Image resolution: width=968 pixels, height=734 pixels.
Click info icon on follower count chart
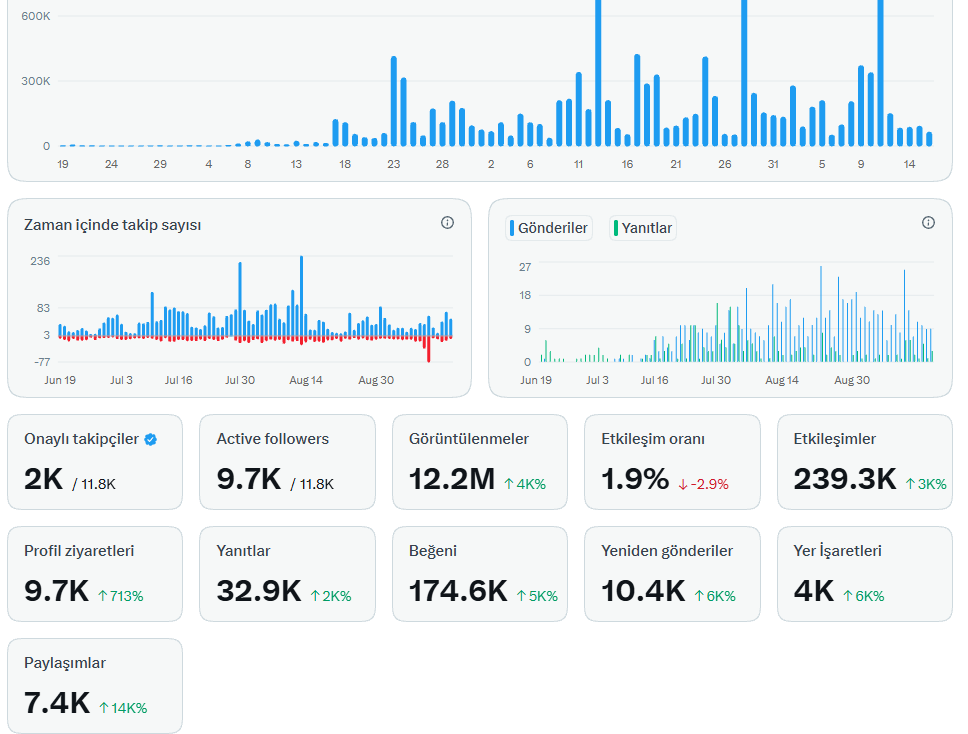[448, 223]
